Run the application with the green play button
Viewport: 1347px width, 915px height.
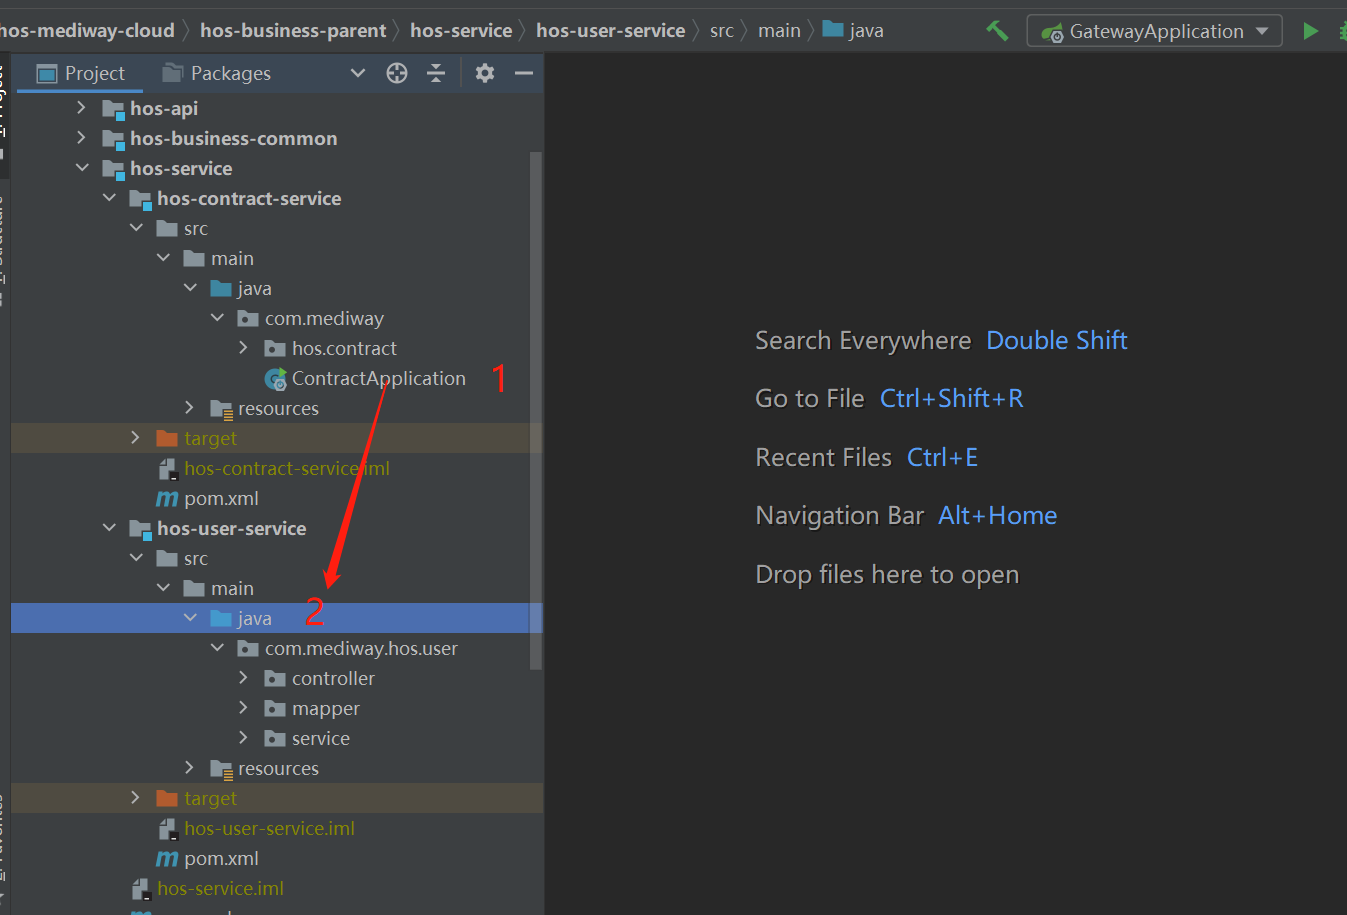coord(1310,31)
